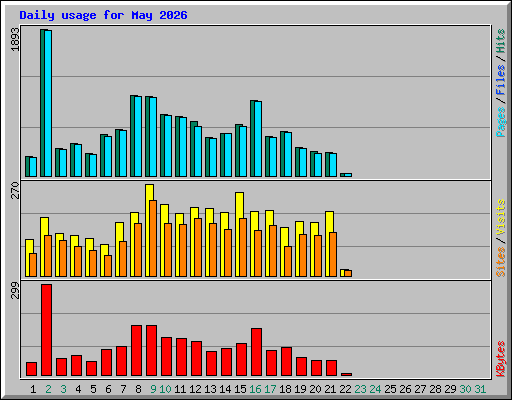Click day 14 on the x-axis
This screenshot has height=400, width=512.
(225, 389)
